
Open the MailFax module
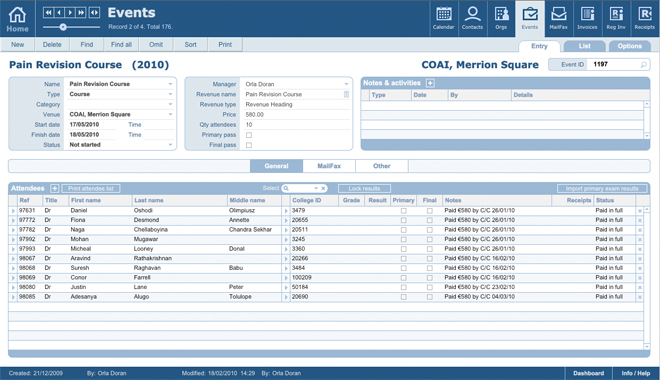(559, 18)
